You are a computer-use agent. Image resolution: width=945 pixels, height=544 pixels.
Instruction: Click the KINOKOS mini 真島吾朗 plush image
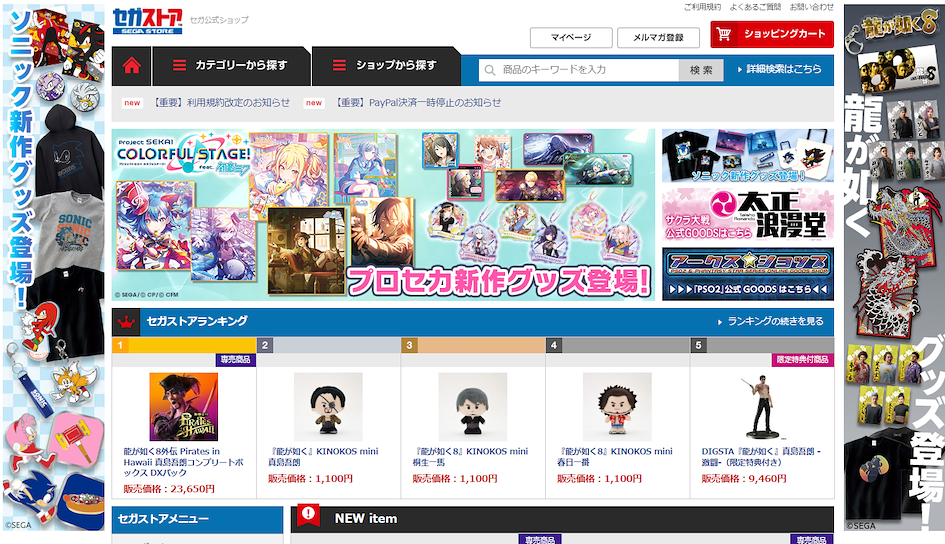click(x=328, y=407)
